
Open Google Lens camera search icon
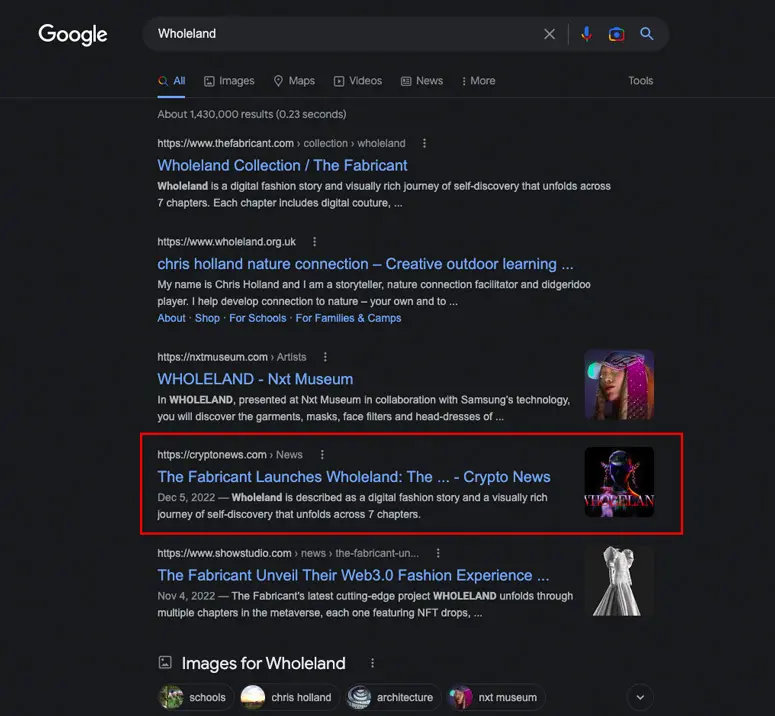click(x=616, y=34)
